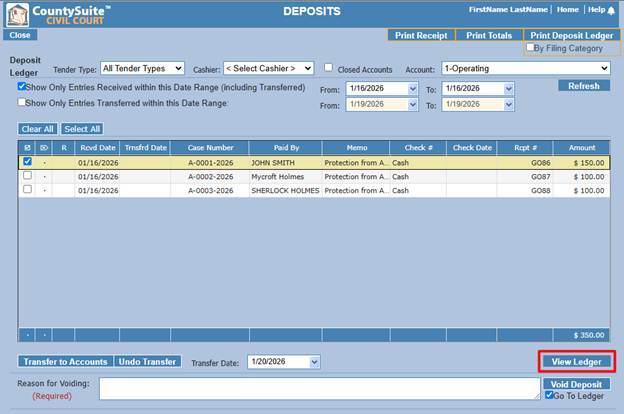The width and height of the screenshot is (624, 414).
Task: Click into the Reason for Voiding text field
Action: 320,389
